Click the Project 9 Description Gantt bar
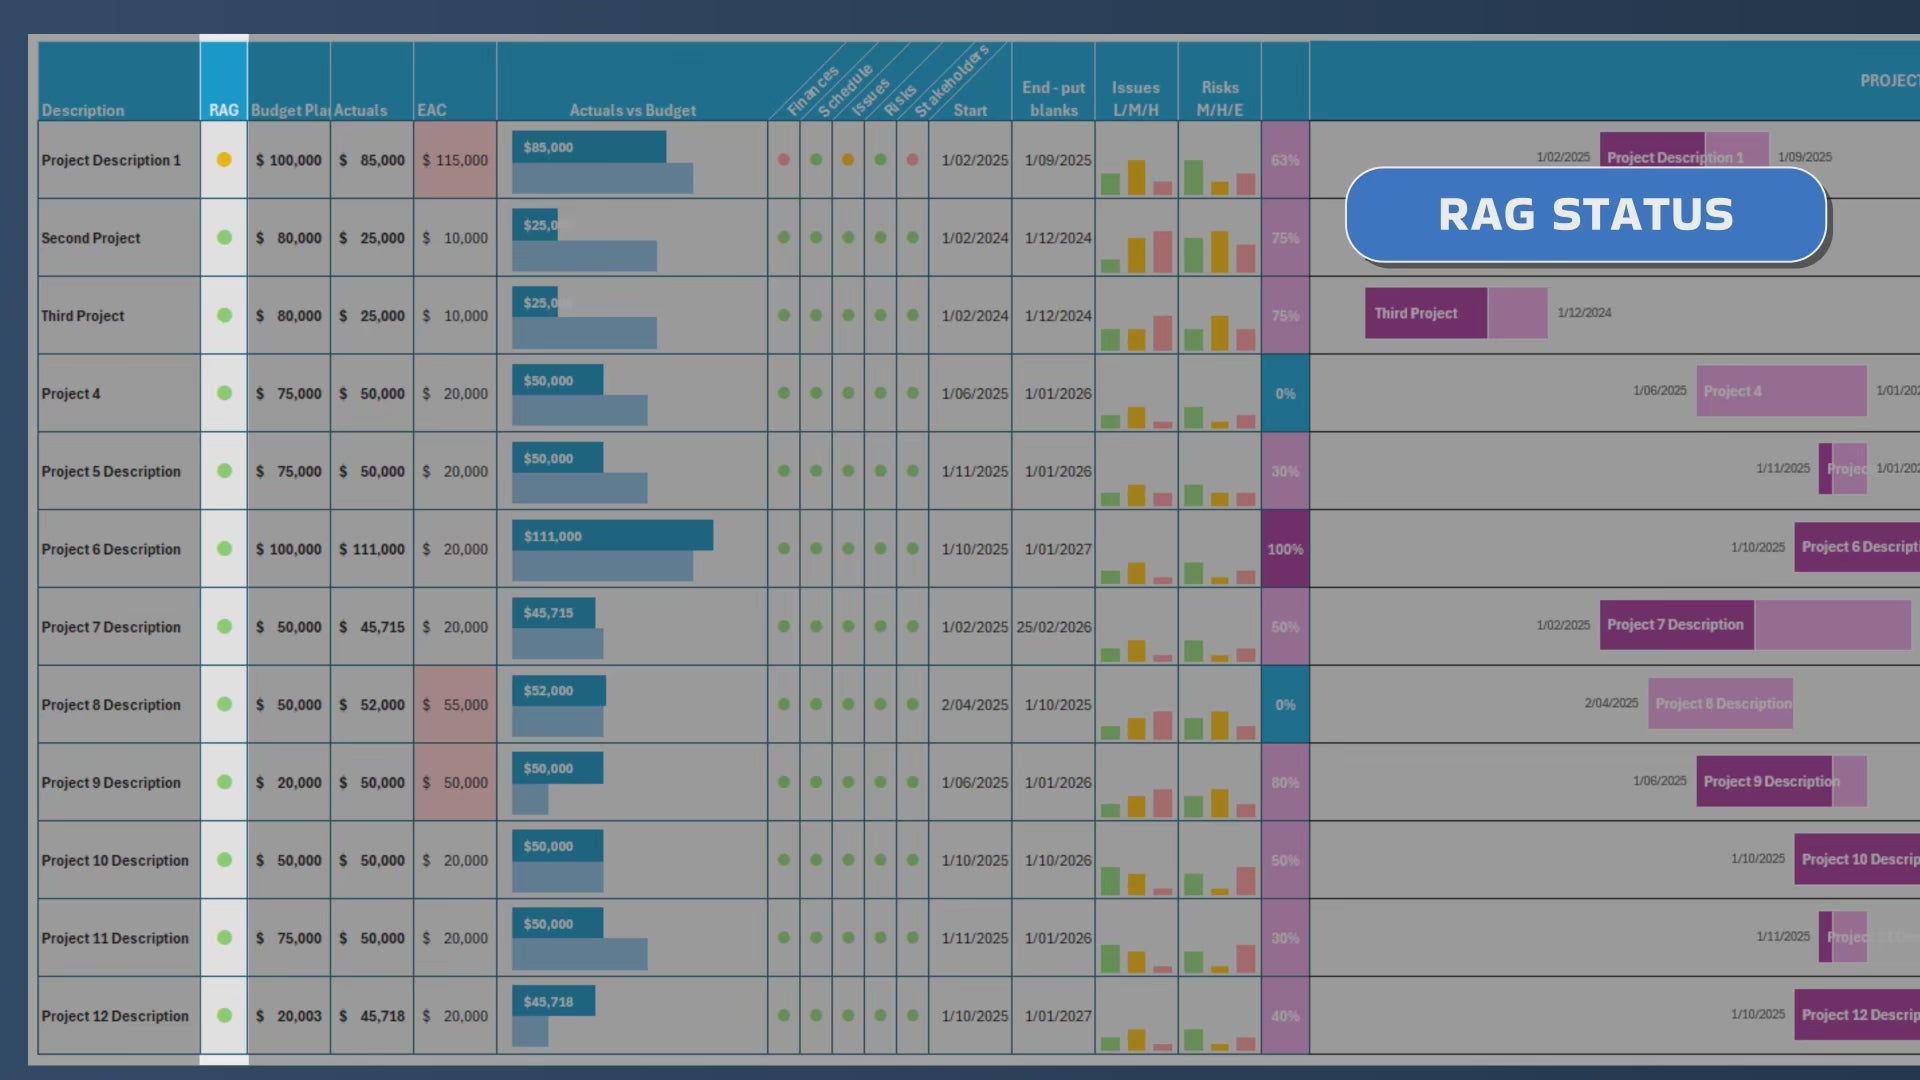This screenshot has width=1920, height=1080. (1765, 781)
